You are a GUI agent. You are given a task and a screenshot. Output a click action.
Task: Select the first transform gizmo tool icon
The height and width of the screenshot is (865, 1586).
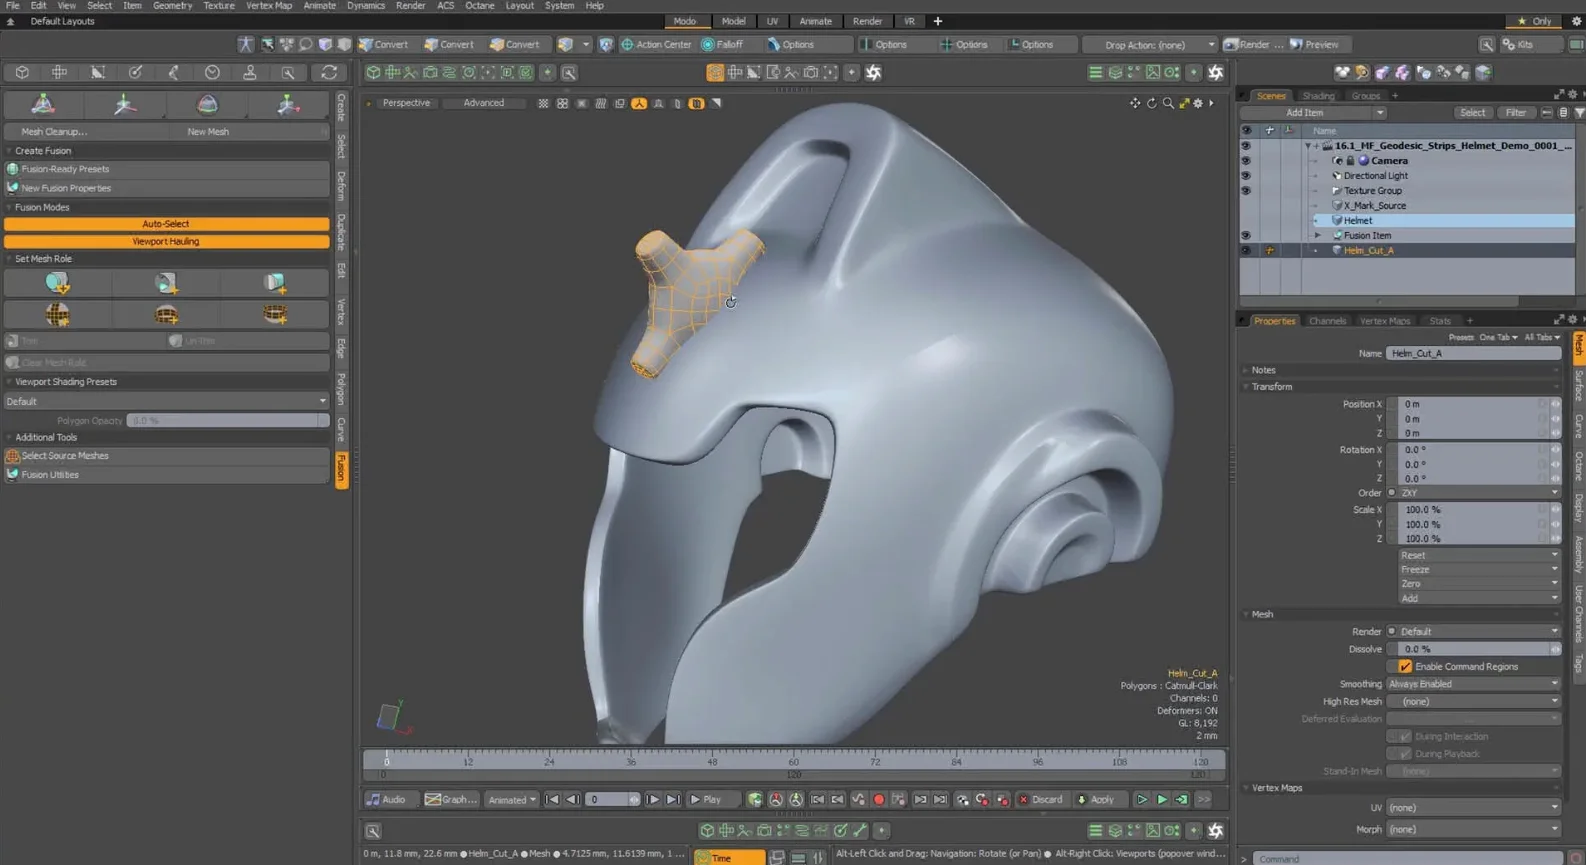pyautogui.click(x=43, y=104)
